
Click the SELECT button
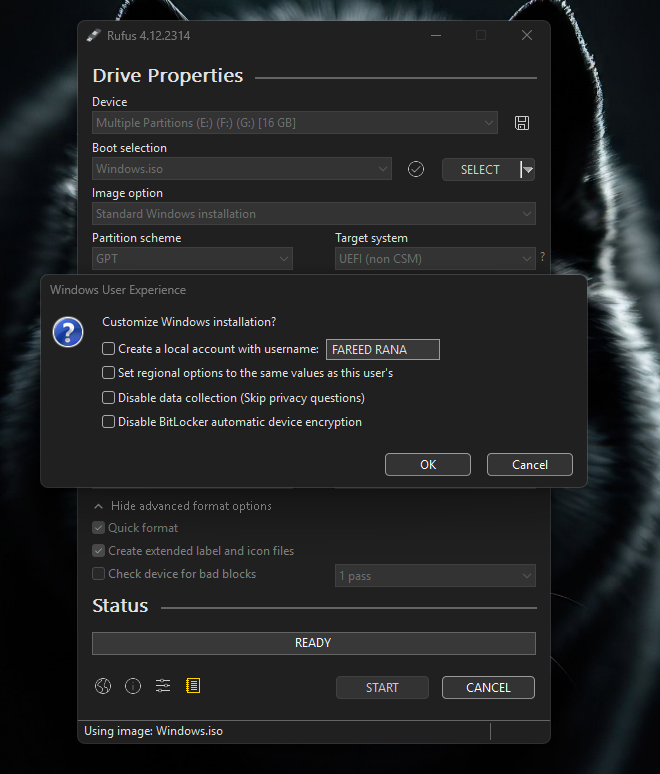[481, 170]
